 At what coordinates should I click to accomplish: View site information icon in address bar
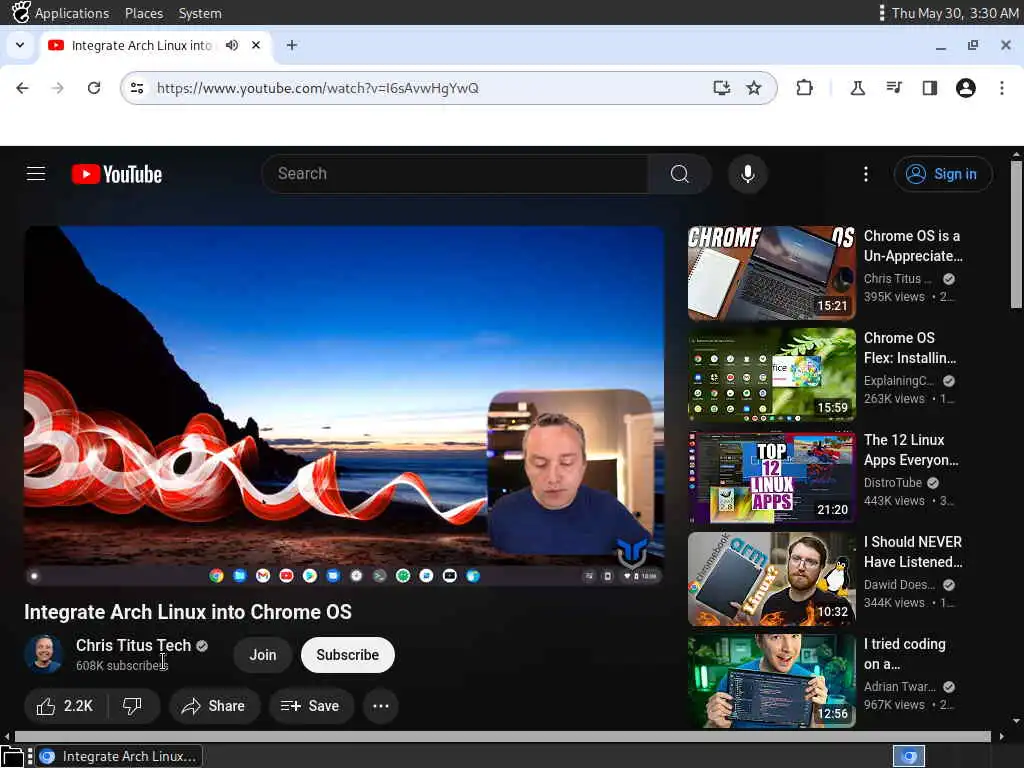click(137, 88)
